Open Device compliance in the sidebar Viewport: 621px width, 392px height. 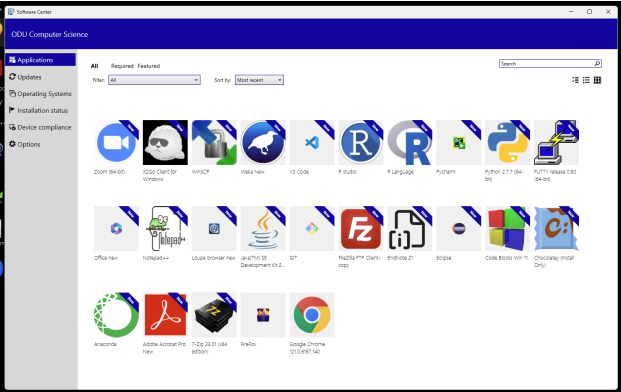[x=41, y=127]
